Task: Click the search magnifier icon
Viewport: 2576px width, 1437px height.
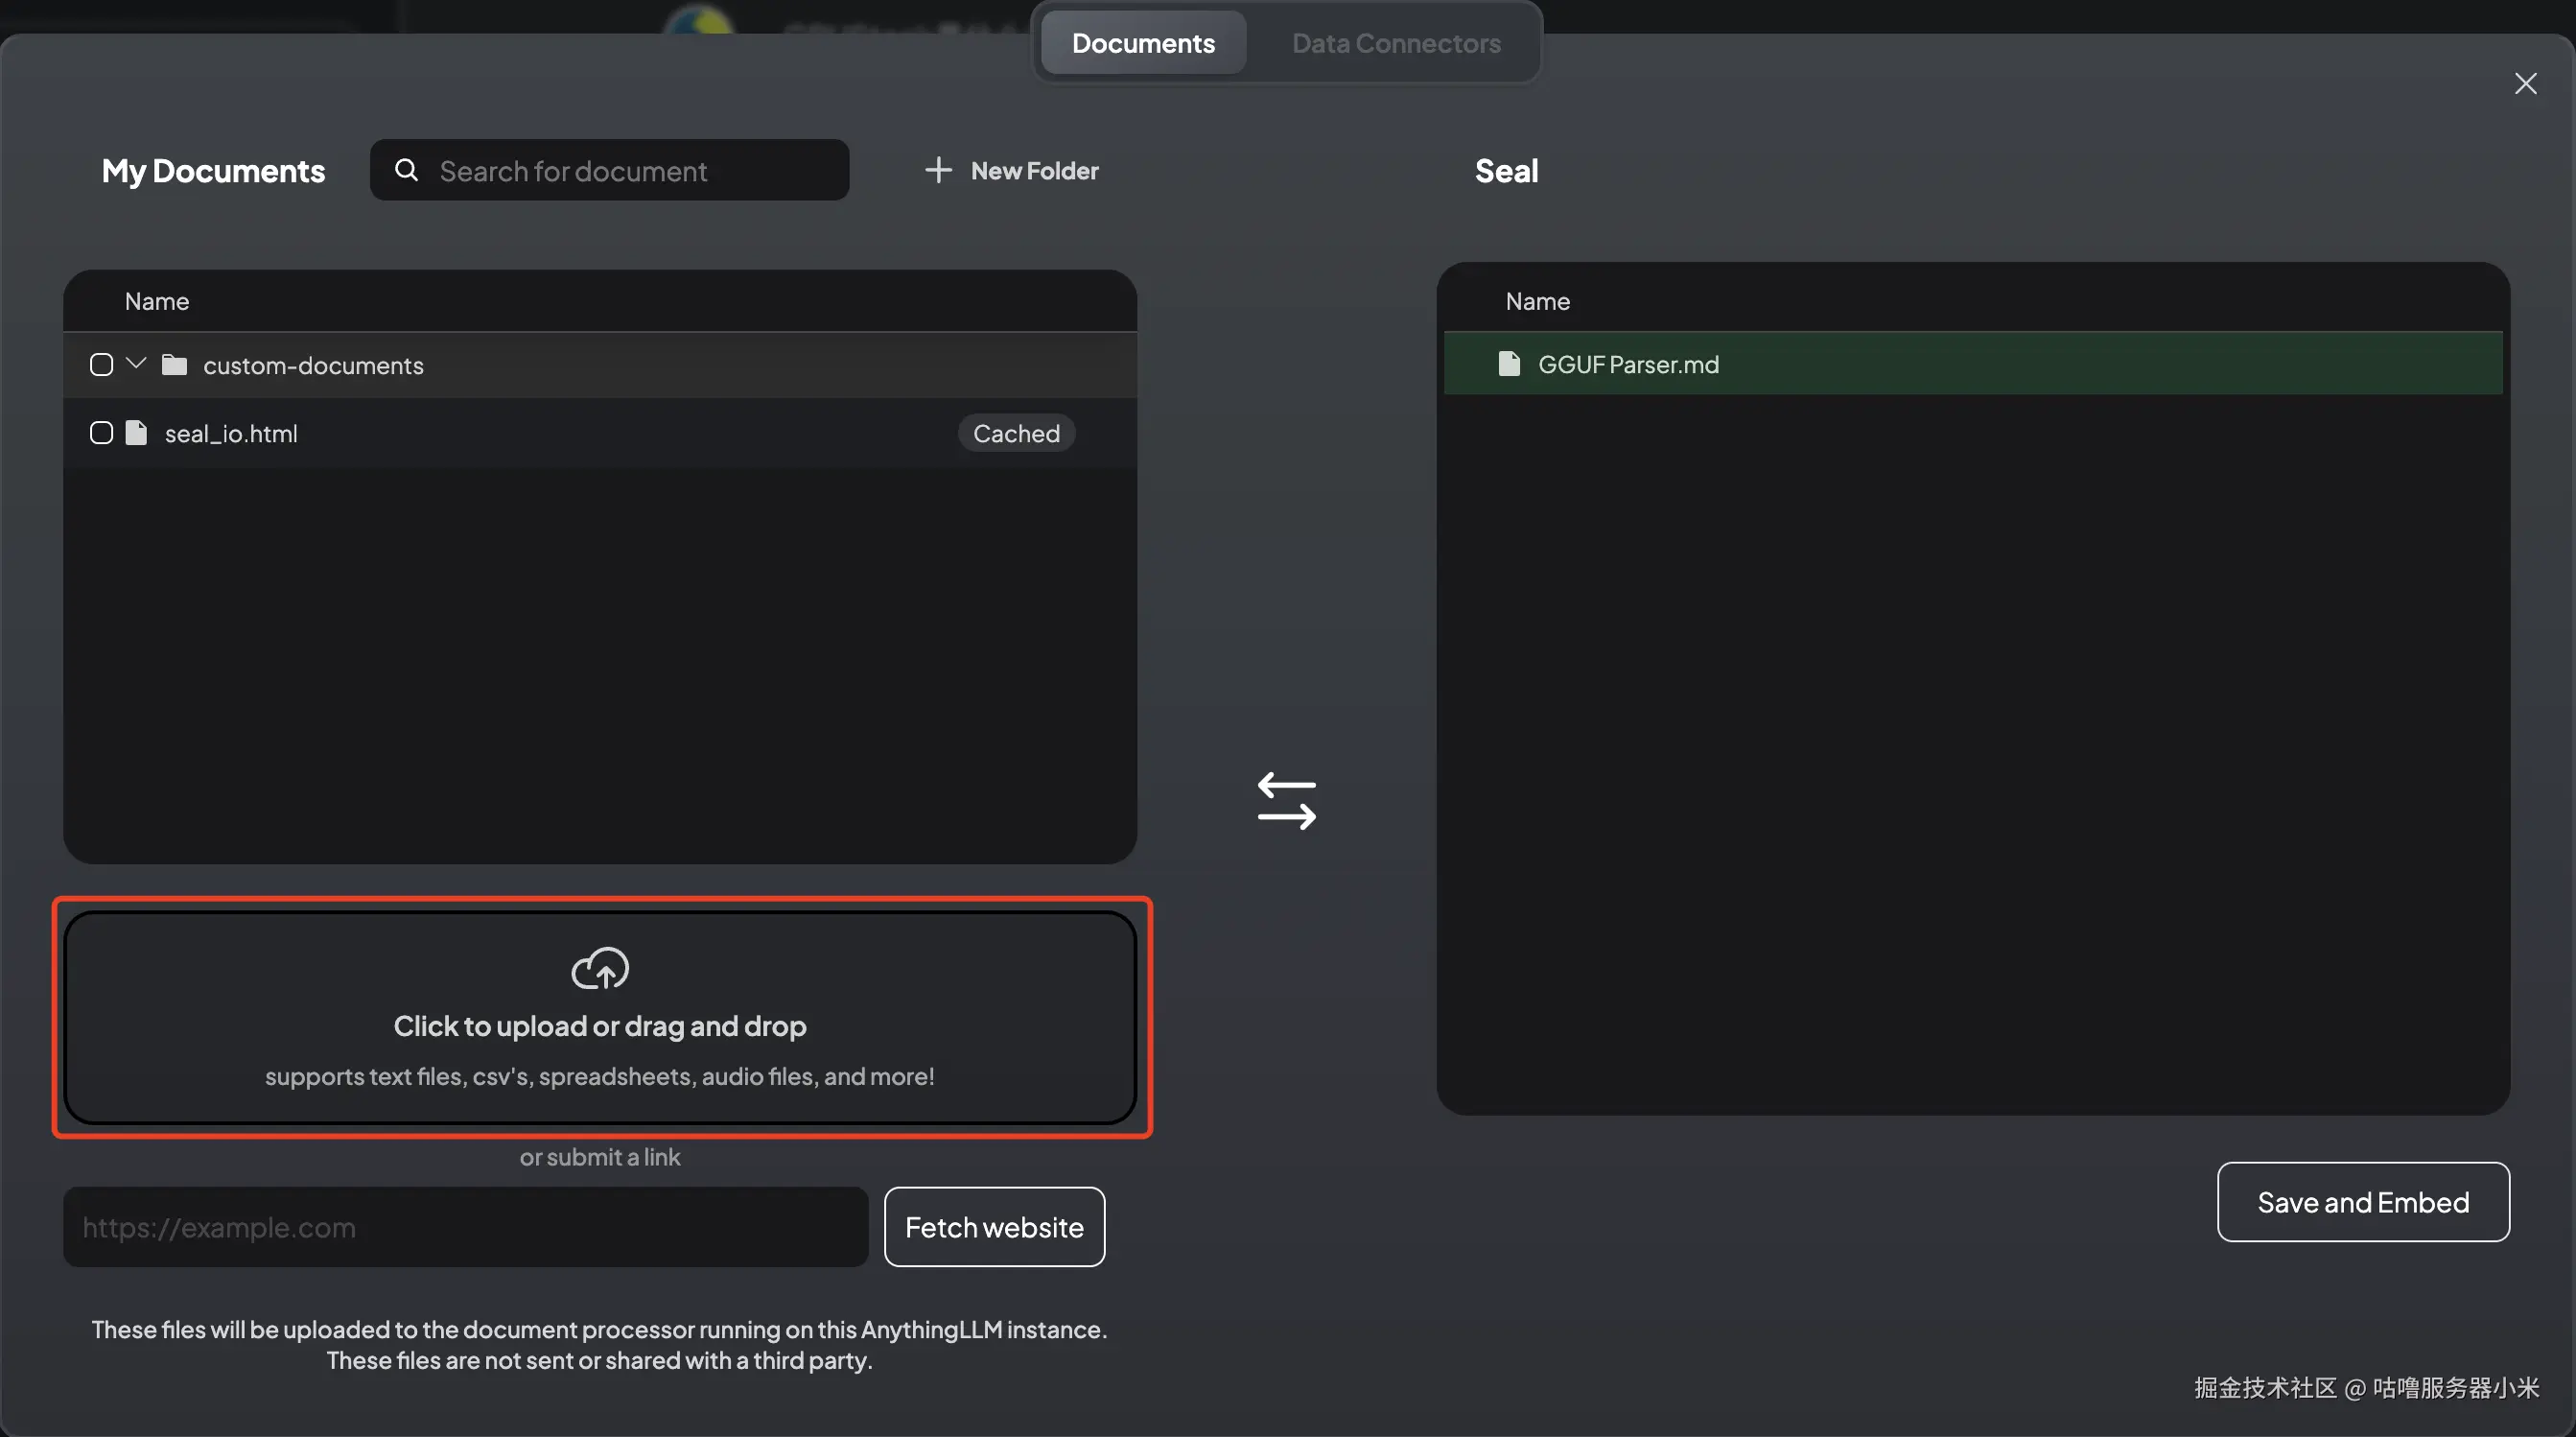Action: tap(406, 170)
